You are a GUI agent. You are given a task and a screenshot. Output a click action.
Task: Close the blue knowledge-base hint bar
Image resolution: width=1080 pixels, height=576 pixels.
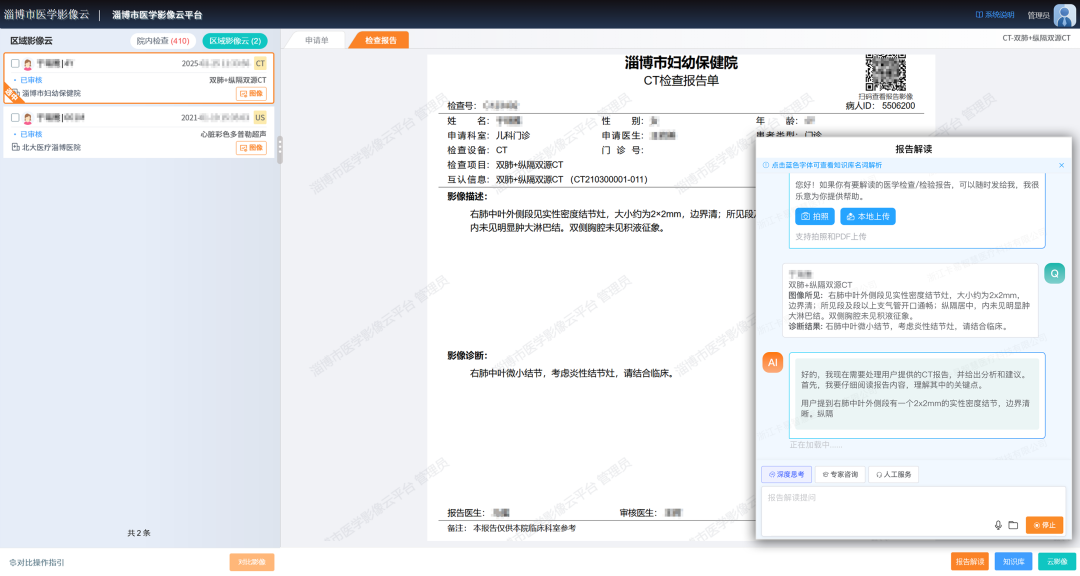click(1061, 165)
